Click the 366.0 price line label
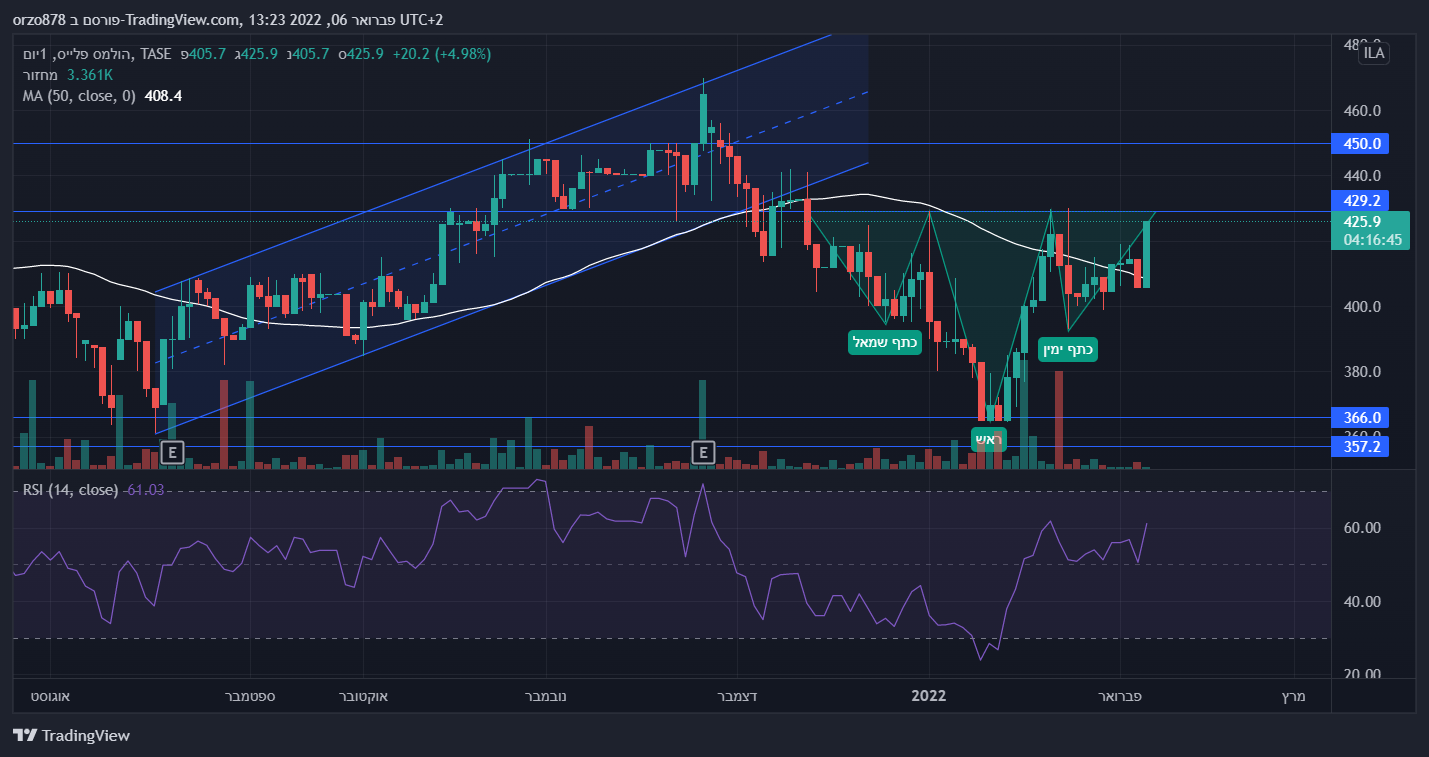Screen dimensions: 1429x757 coord(1362,417)
